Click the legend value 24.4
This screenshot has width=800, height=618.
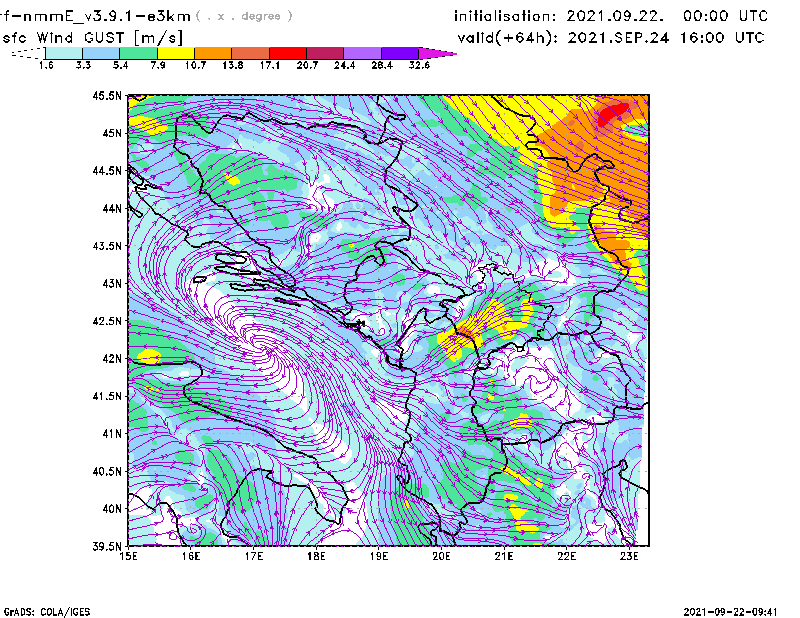pyautogui.click(x=344, y=65)
